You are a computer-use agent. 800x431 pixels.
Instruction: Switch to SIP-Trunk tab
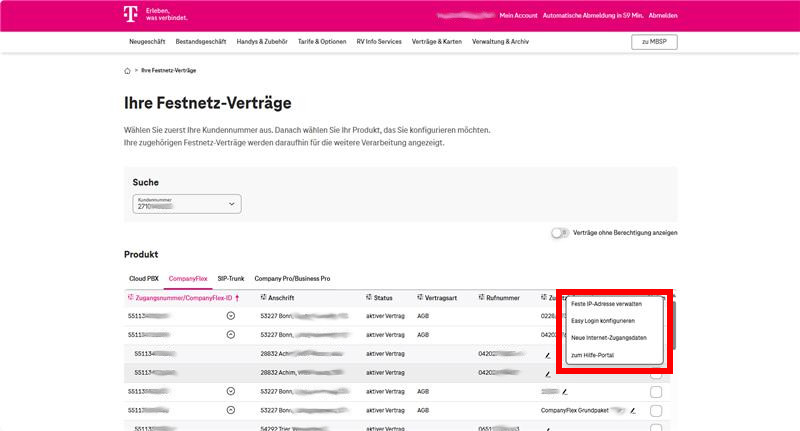(231, 279)
